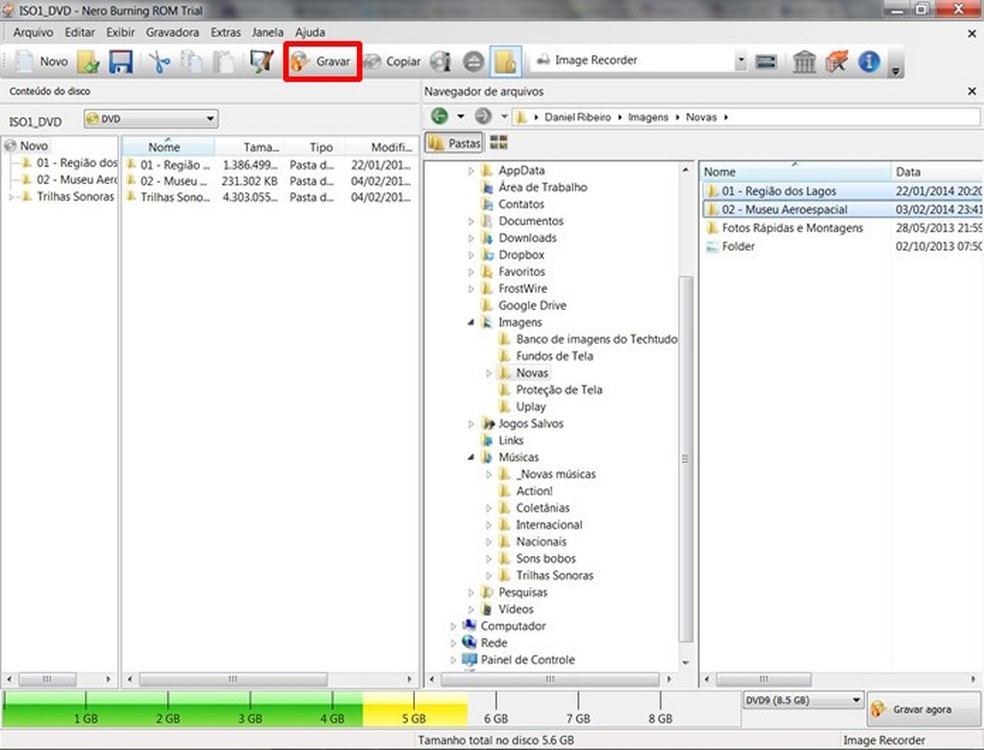The image size is (984, 750).
Task: Click the Open compilation folder icon
Action: [89, 61]
